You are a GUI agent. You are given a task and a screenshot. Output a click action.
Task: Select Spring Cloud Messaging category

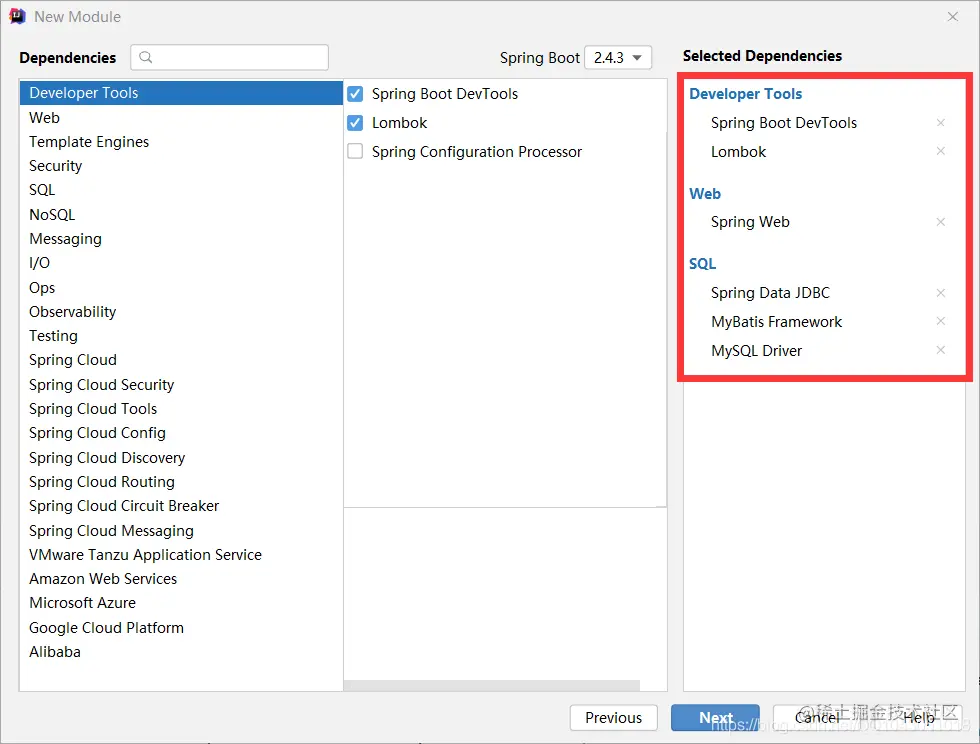coord(181,530)
